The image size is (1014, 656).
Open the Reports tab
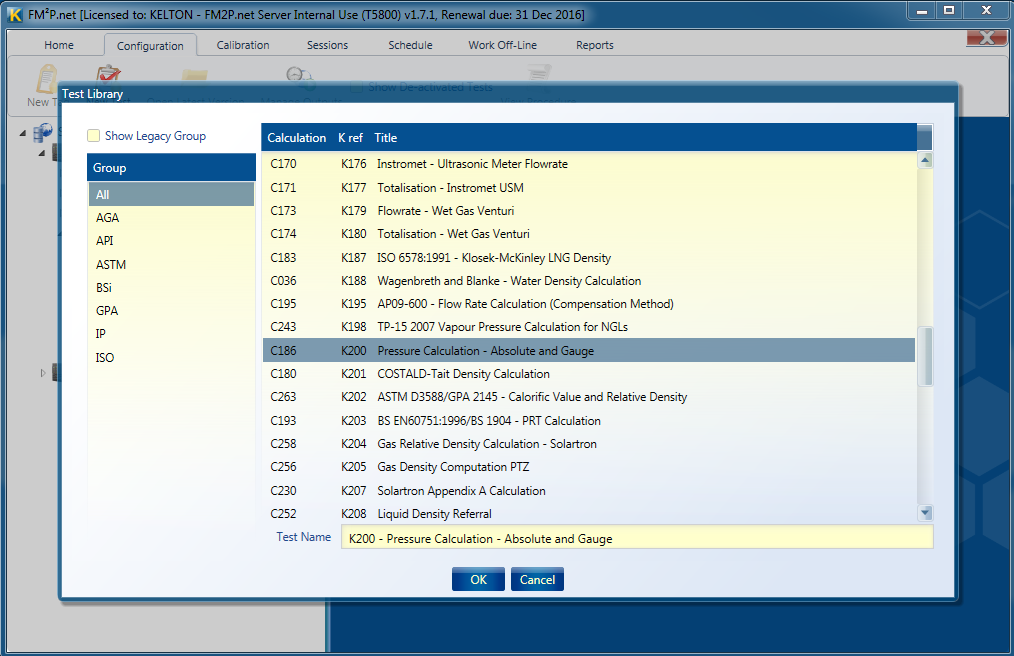[594, 45]
